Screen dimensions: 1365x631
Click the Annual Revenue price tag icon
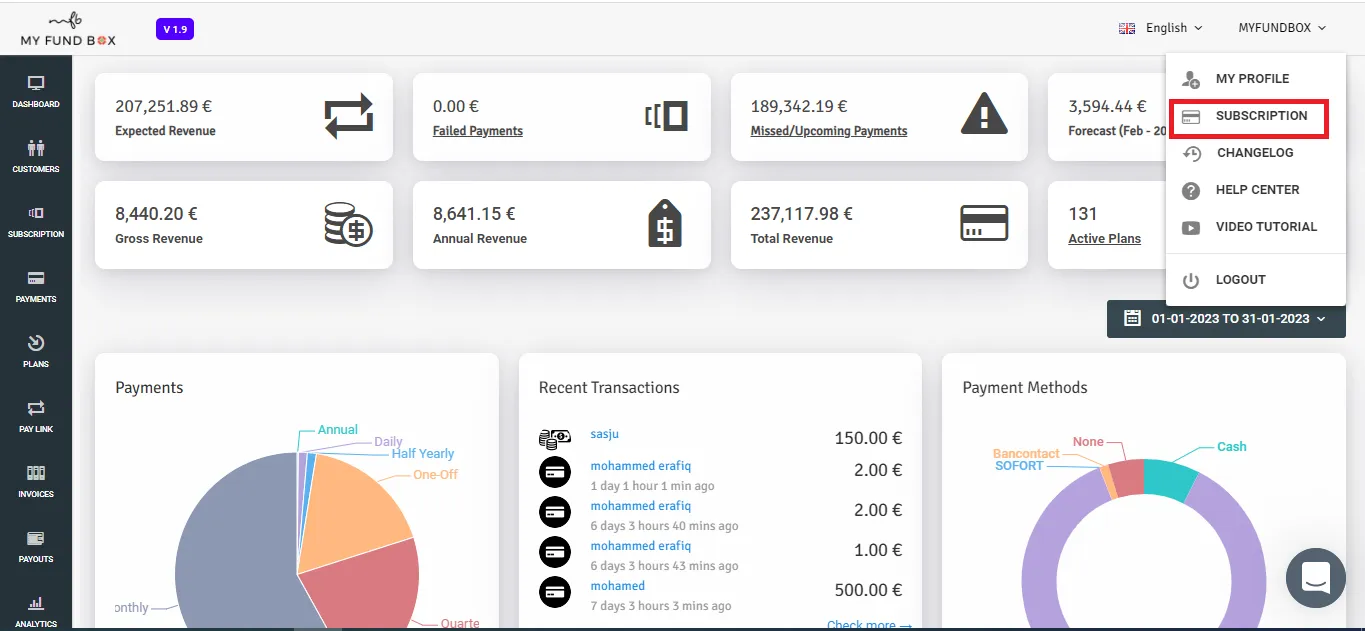pos(665,223)
